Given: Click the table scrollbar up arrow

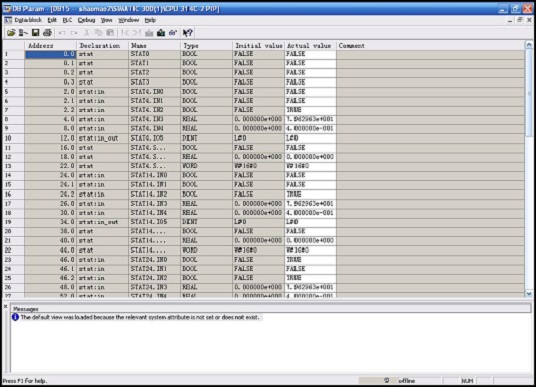Looking at the screenshot, I should point(529,45).
